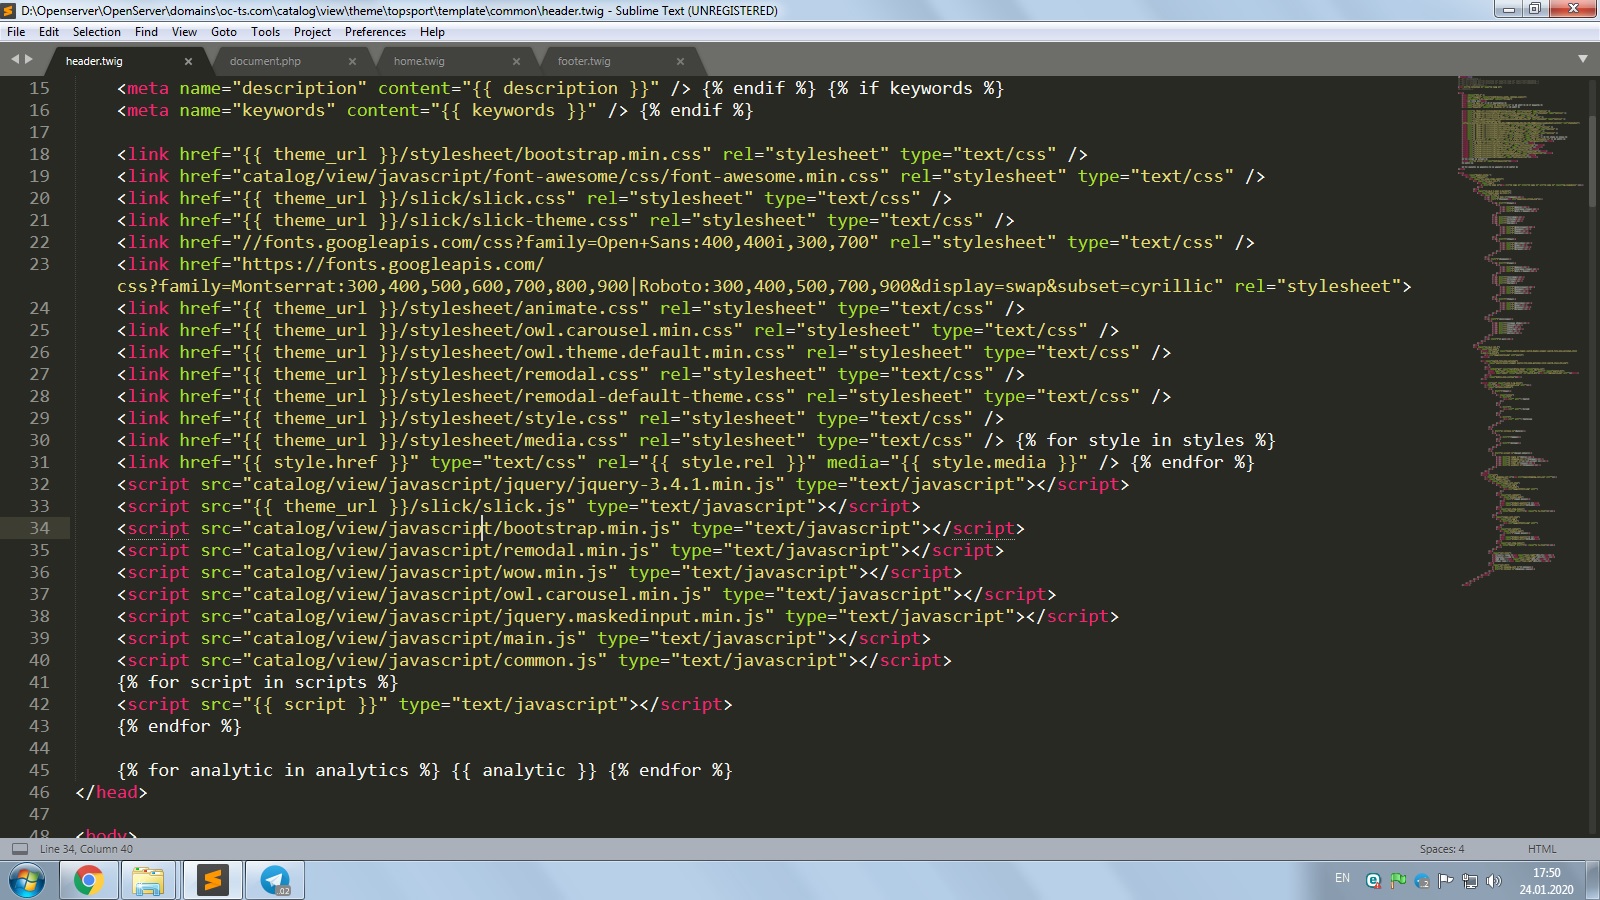1600x900 pixels.
Task: Open the File menu
Action: click(16, 32)
